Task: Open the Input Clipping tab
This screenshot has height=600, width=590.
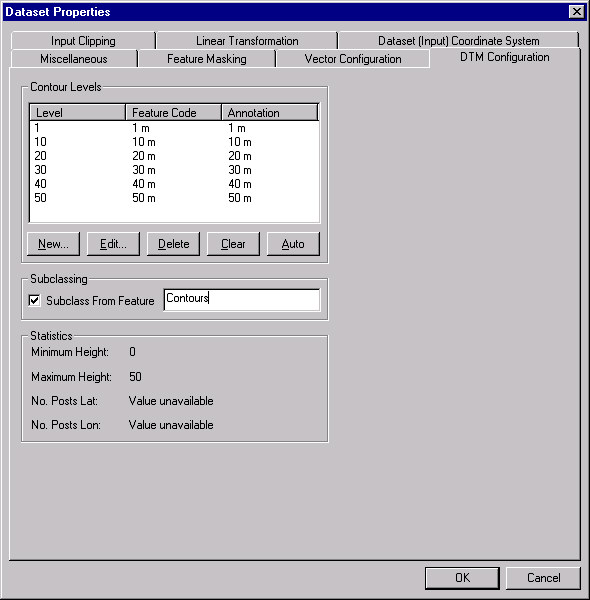Action: coord(83,41)
